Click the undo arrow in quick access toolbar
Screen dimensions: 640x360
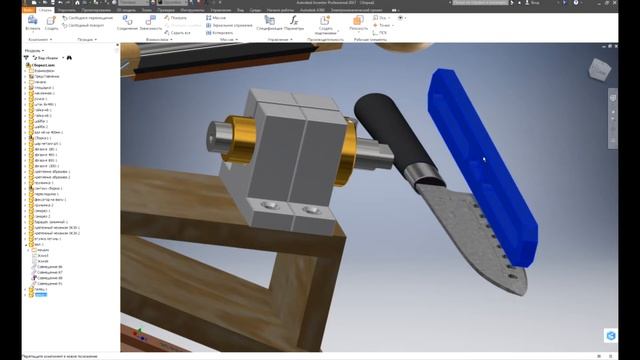coord(61,2)
